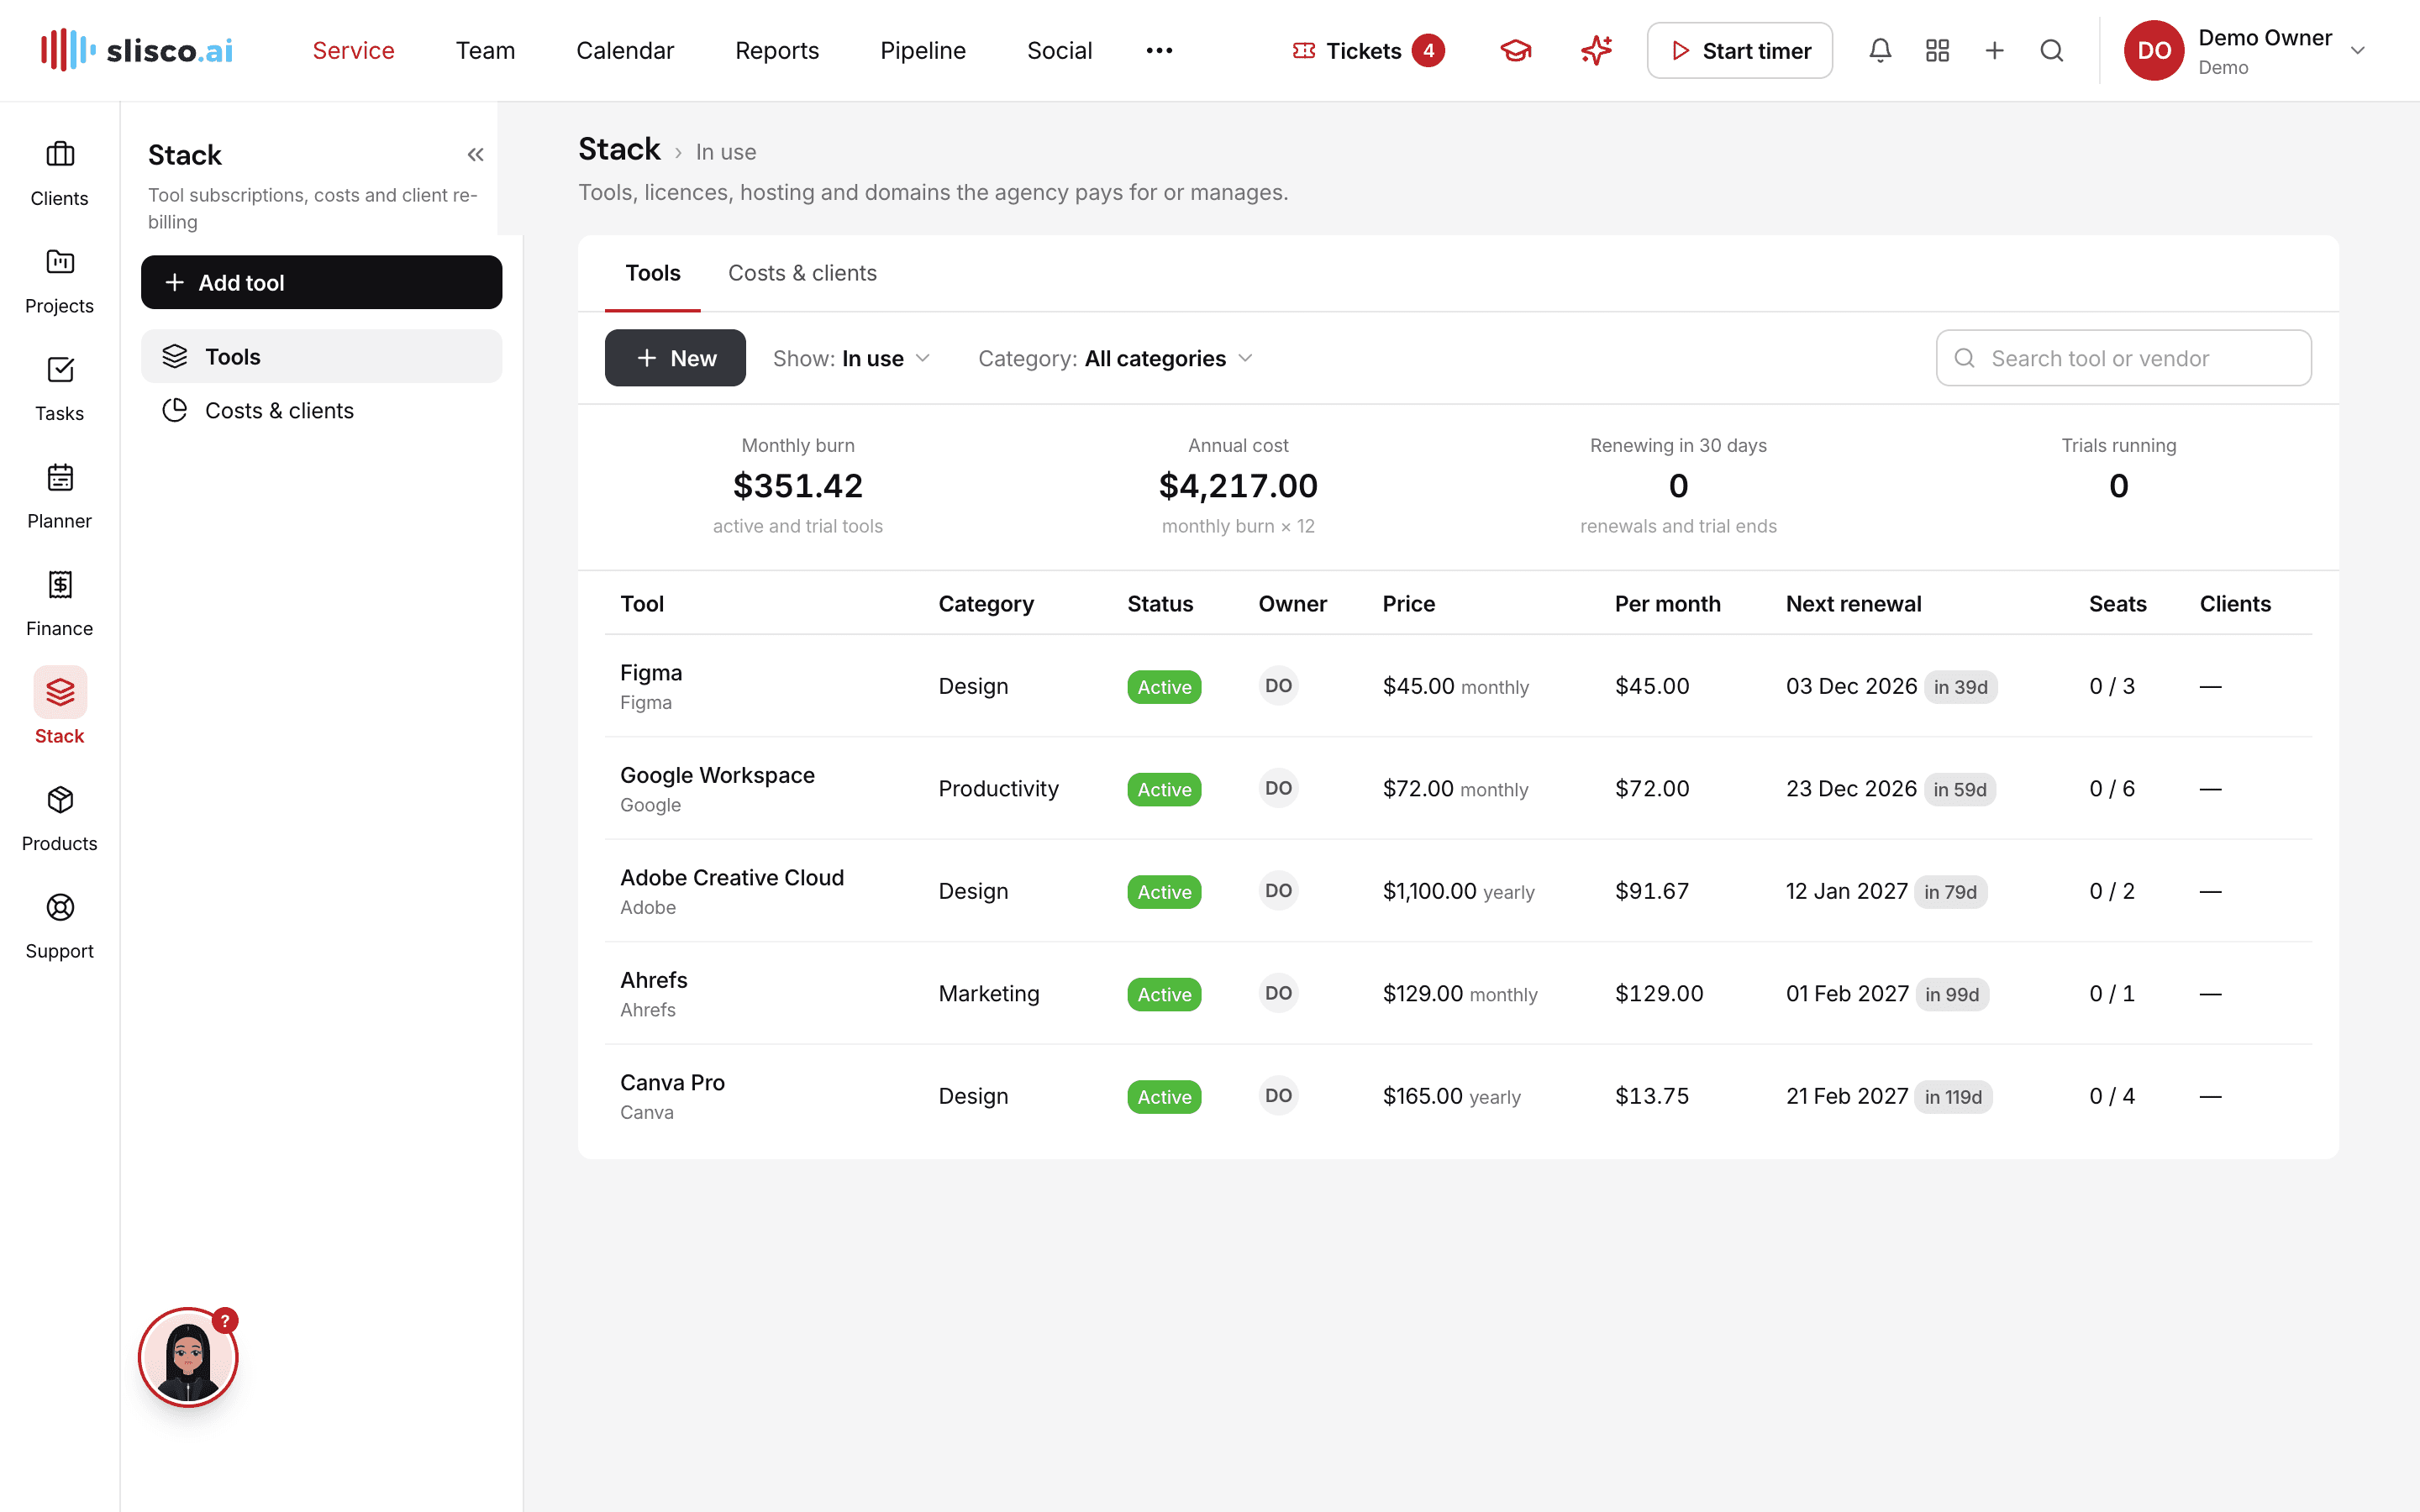The width and height of the screenshot is (2420, 1512).
Task: Open the Social nav item
Action: coord(1059,50)
